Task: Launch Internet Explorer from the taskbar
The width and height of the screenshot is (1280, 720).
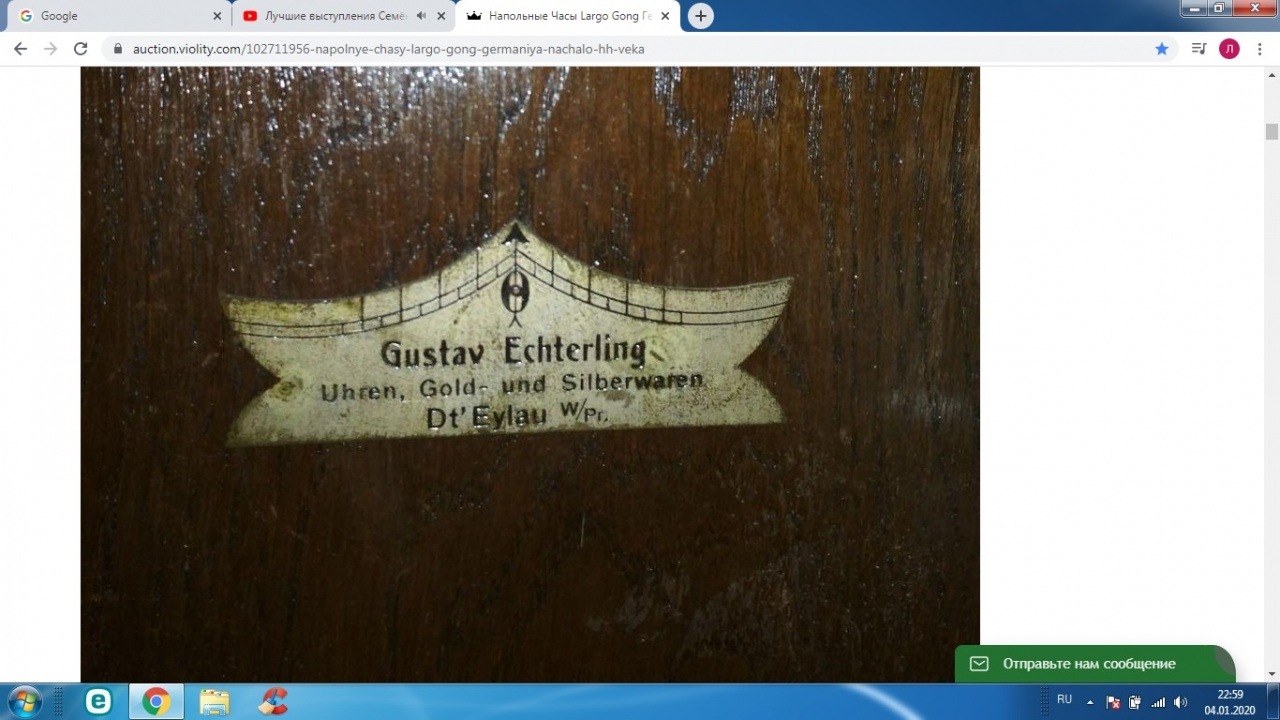Action: click(98, 702)
